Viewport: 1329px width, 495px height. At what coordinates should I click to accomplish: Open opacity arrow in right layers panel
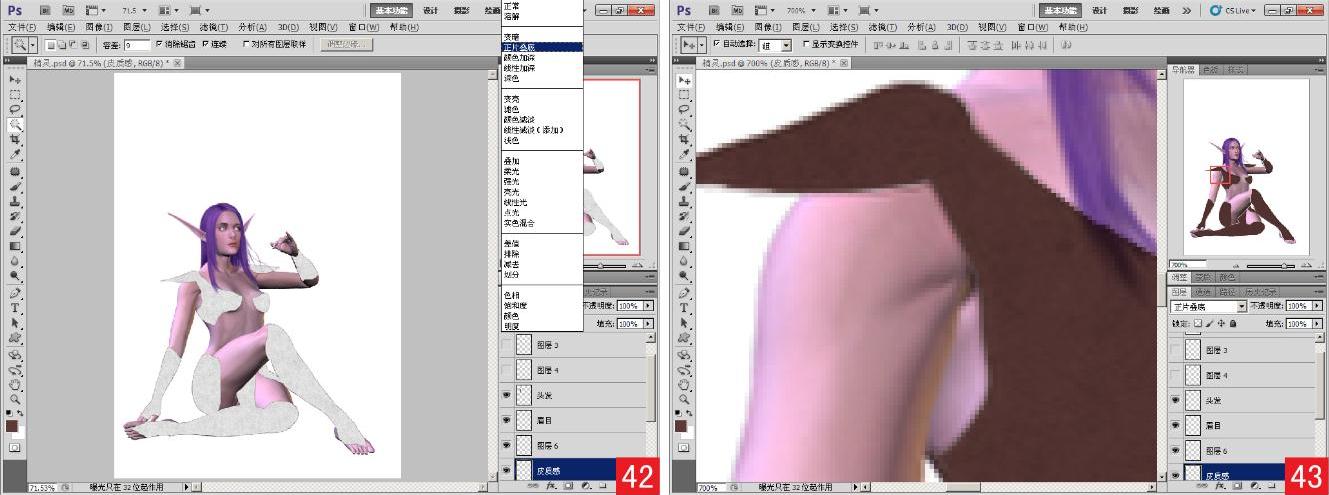pos(1317,306)
